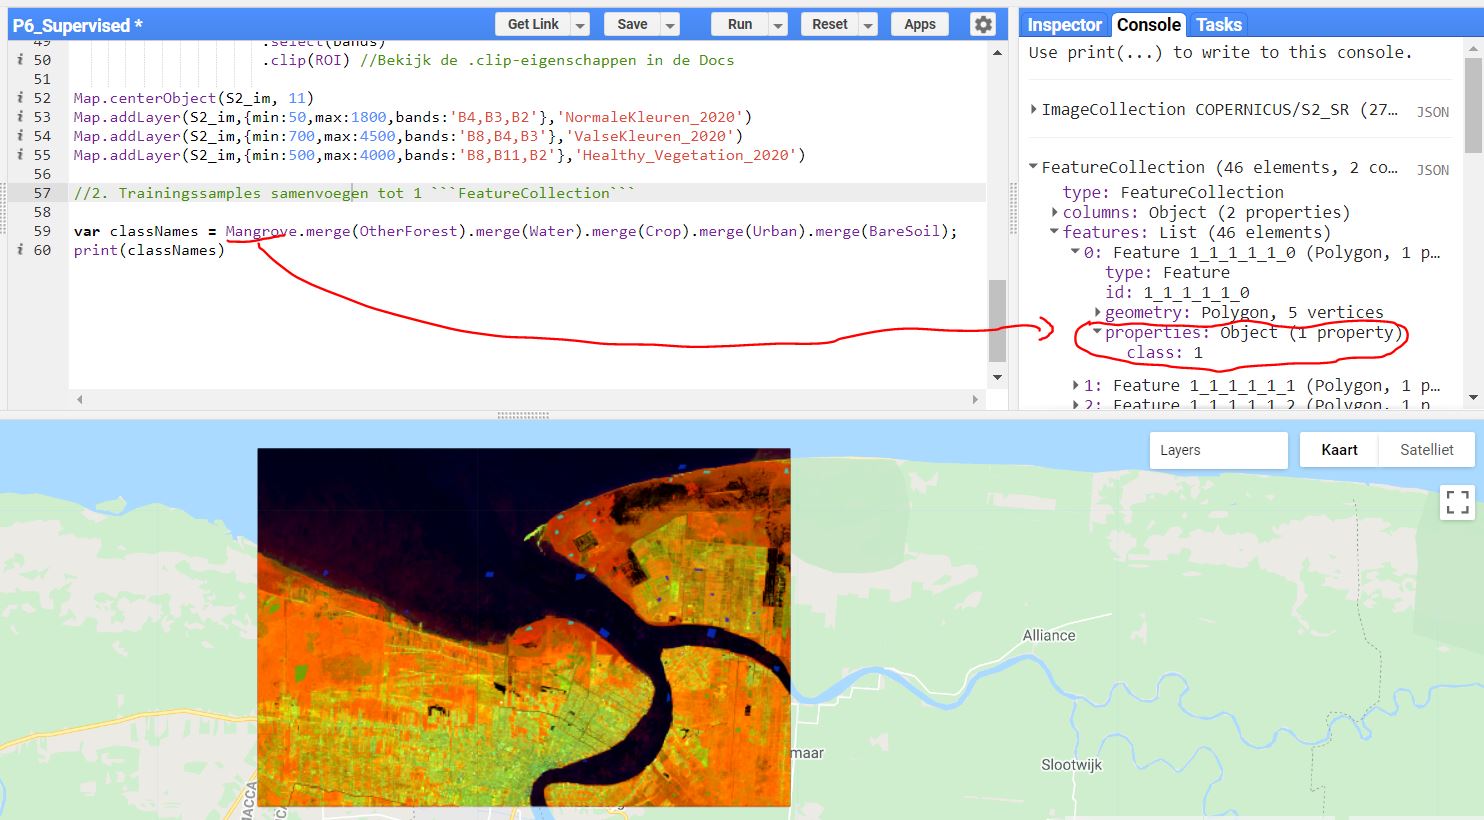Screen dimensions: 1484x820
Task: Run the script
Action: [739, 25]
